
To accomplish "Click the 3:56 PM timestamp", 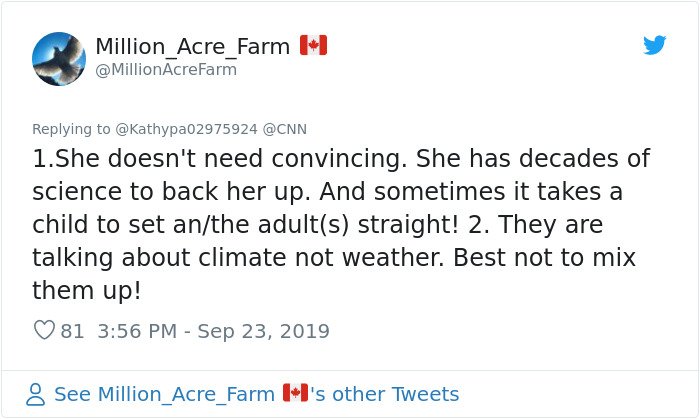I will 136,330.
